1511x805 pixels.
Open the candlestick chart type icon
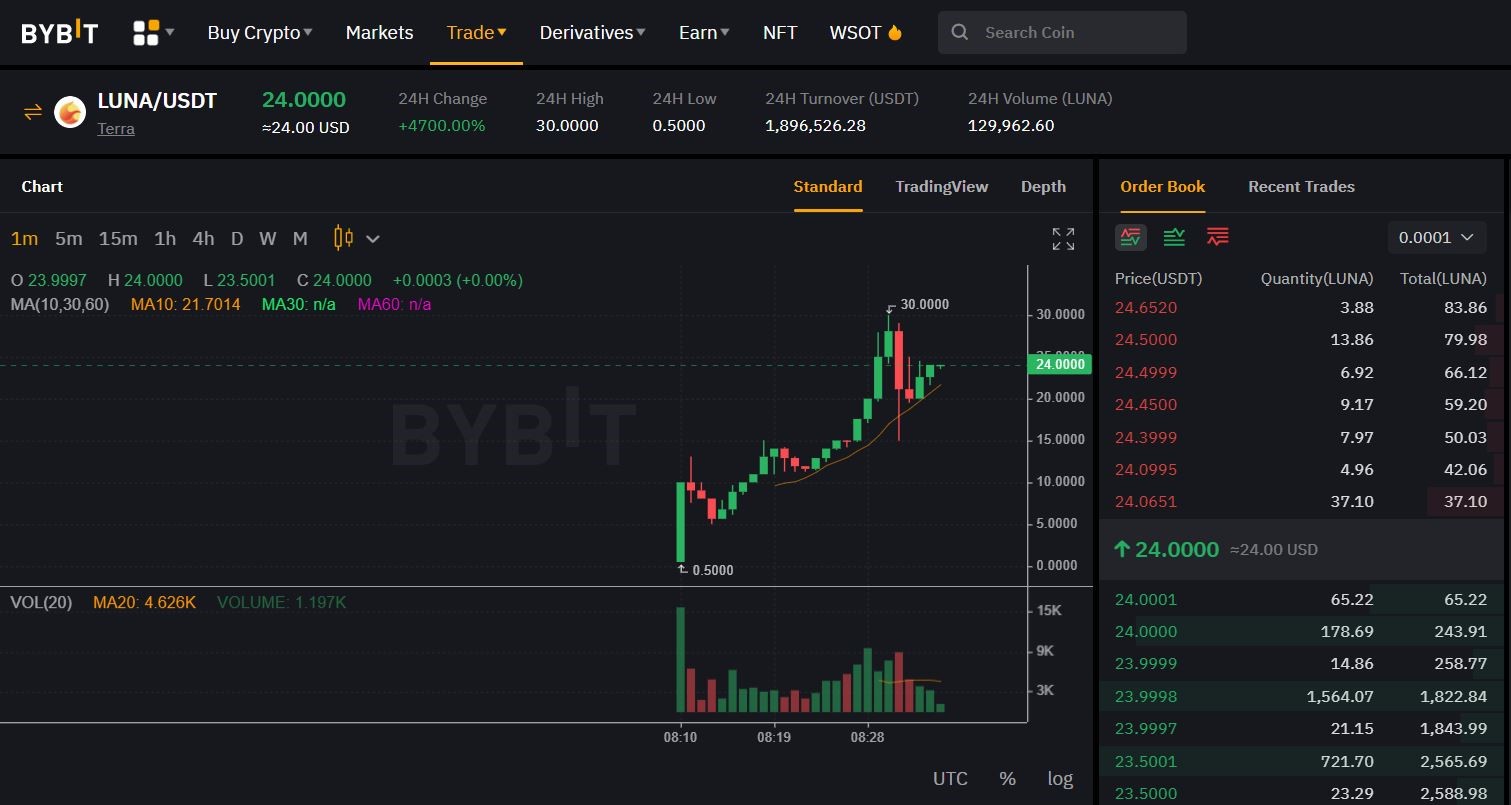click(x=344, y=238)
